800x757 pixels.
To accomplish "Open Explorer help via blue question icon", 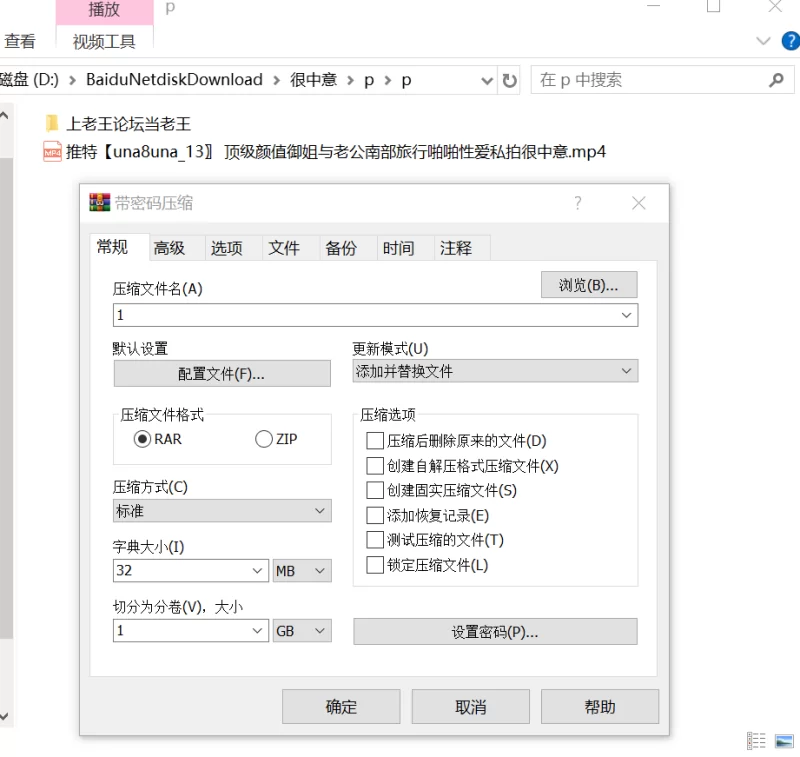I will (x=791, y=41).
